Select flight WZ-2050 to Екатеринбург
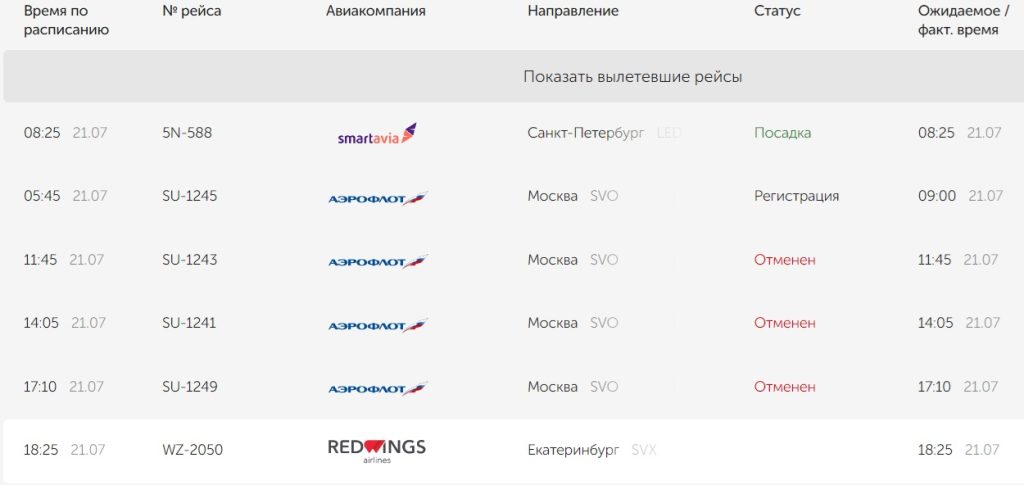 [192, 450]
